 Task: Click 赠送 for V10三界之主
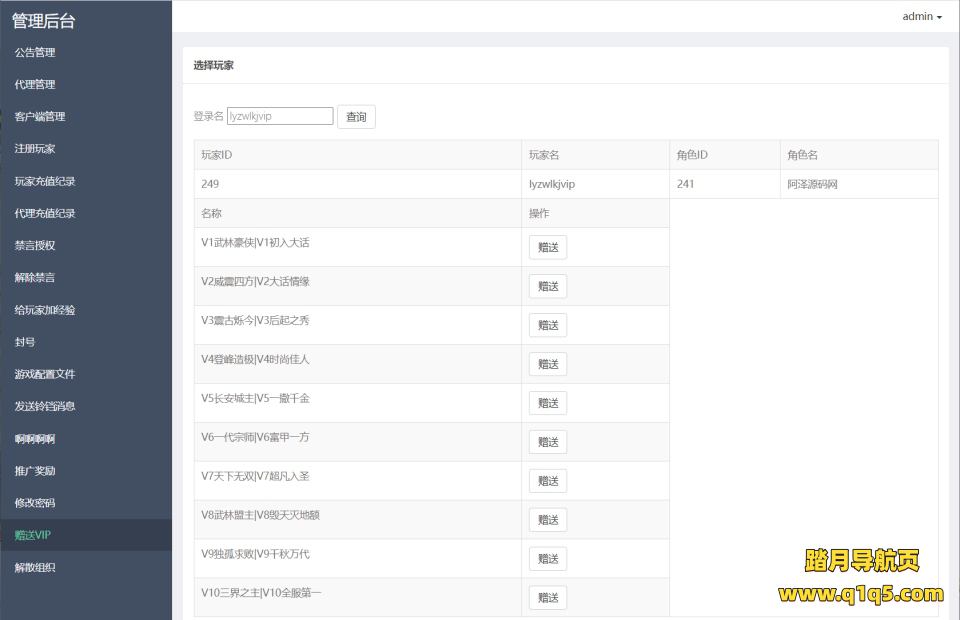coord(548,598)
